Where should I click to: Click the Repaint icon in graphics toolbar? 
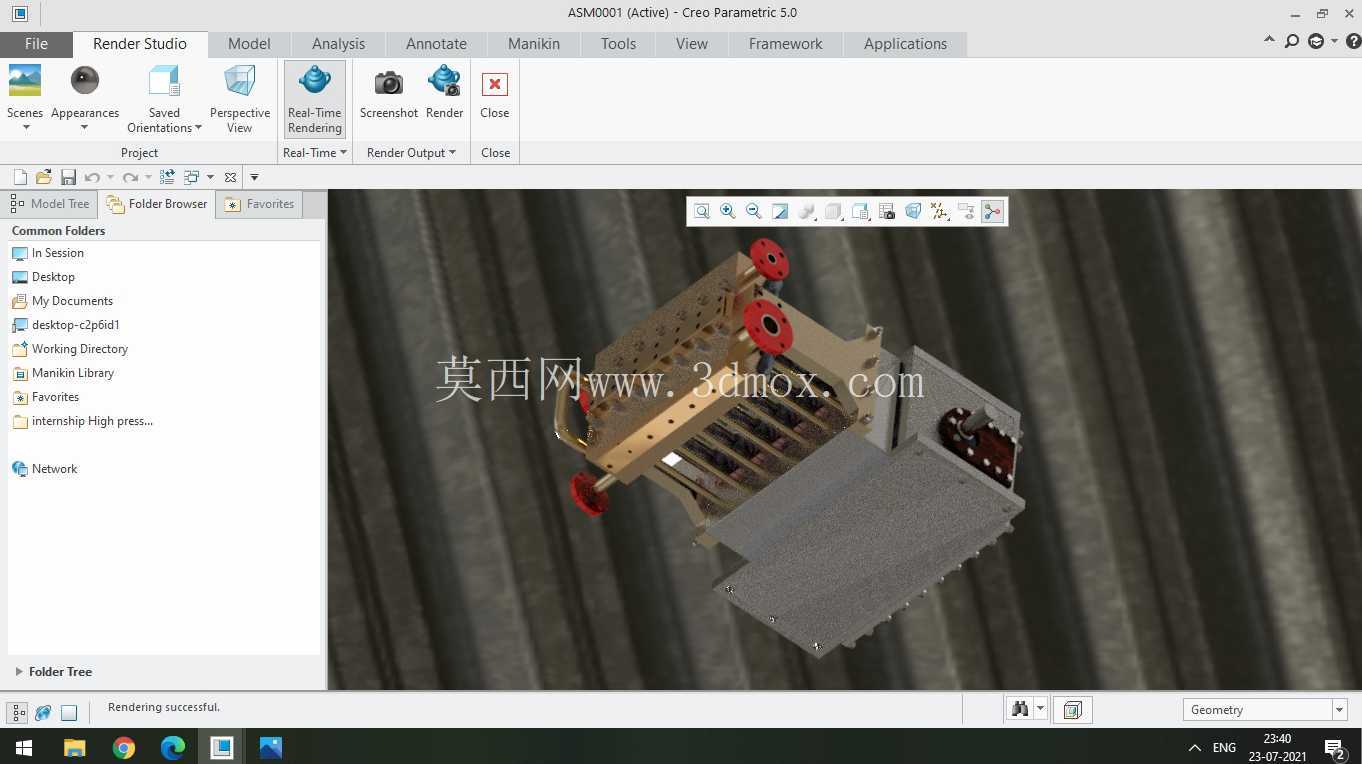780,211
